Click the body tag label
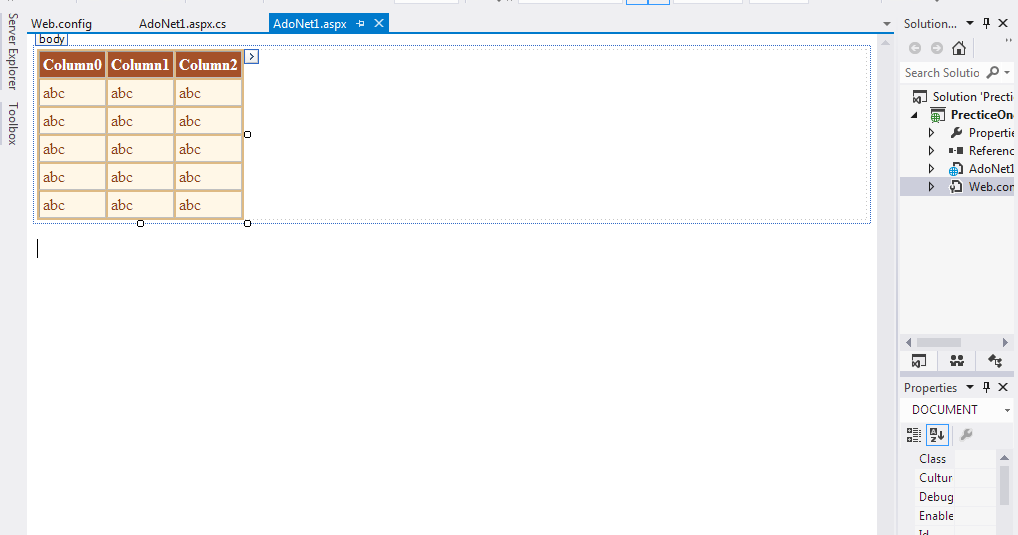1018x535 pixels. 51,39
